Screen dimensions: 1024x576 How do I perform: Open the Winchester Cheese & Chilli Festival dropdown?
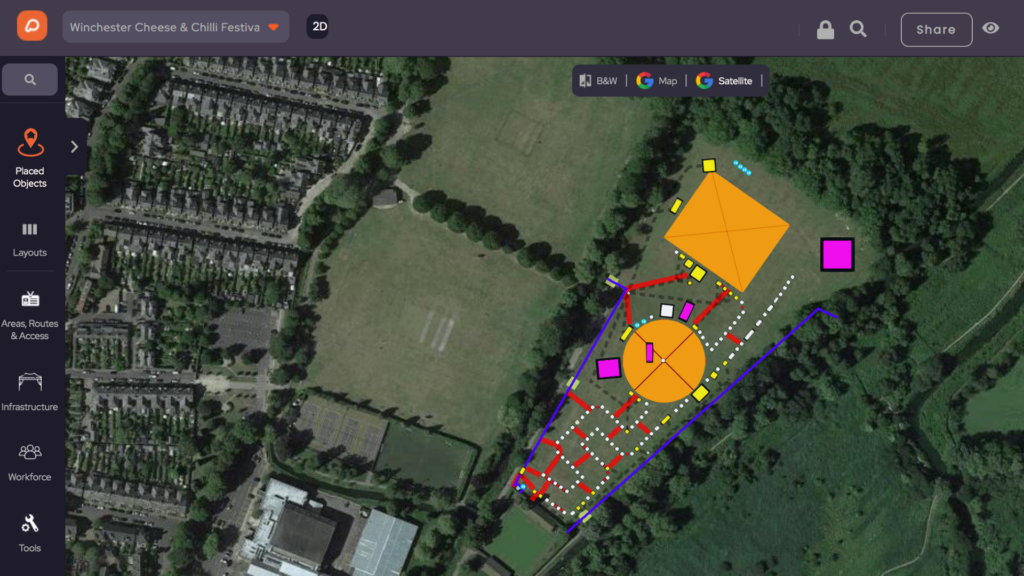176,27
